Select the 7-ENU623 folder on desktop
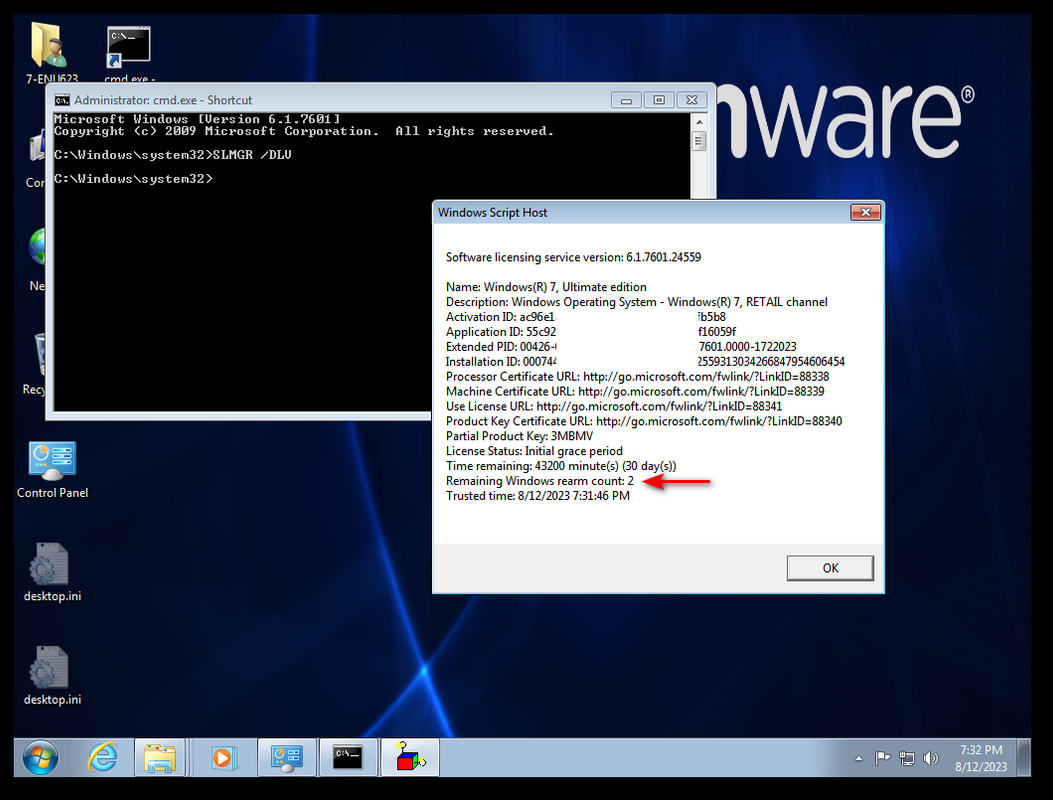Screen dimensions: 1053x800 point(52,52)
